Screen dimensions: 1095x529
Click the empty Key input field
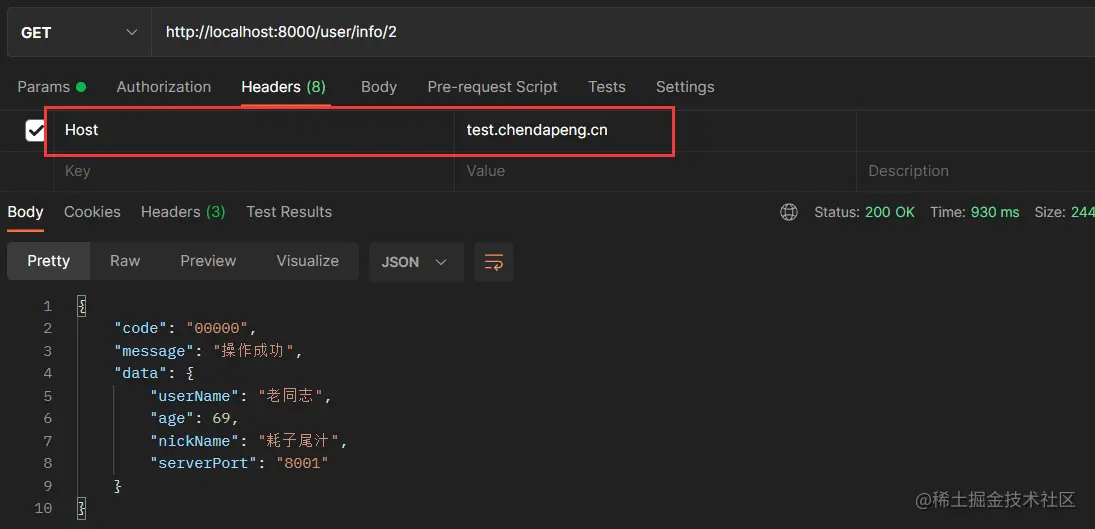tap(250, 171)
